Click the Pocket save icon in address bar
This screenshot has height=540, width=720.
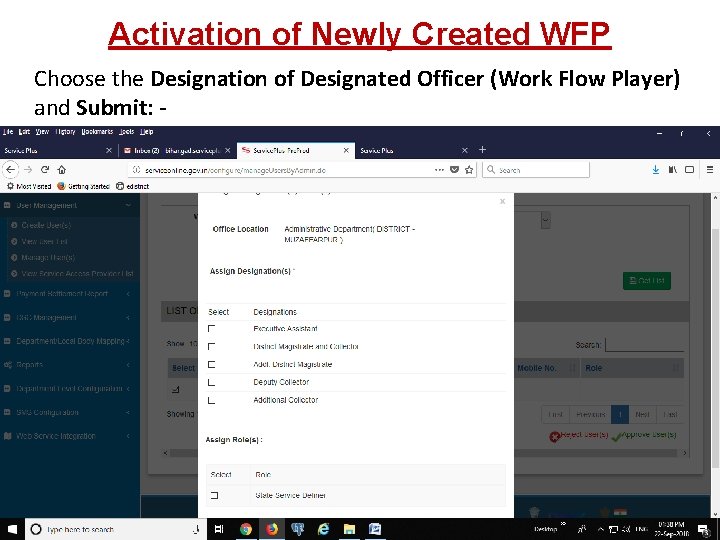click(x=454, y=169)
